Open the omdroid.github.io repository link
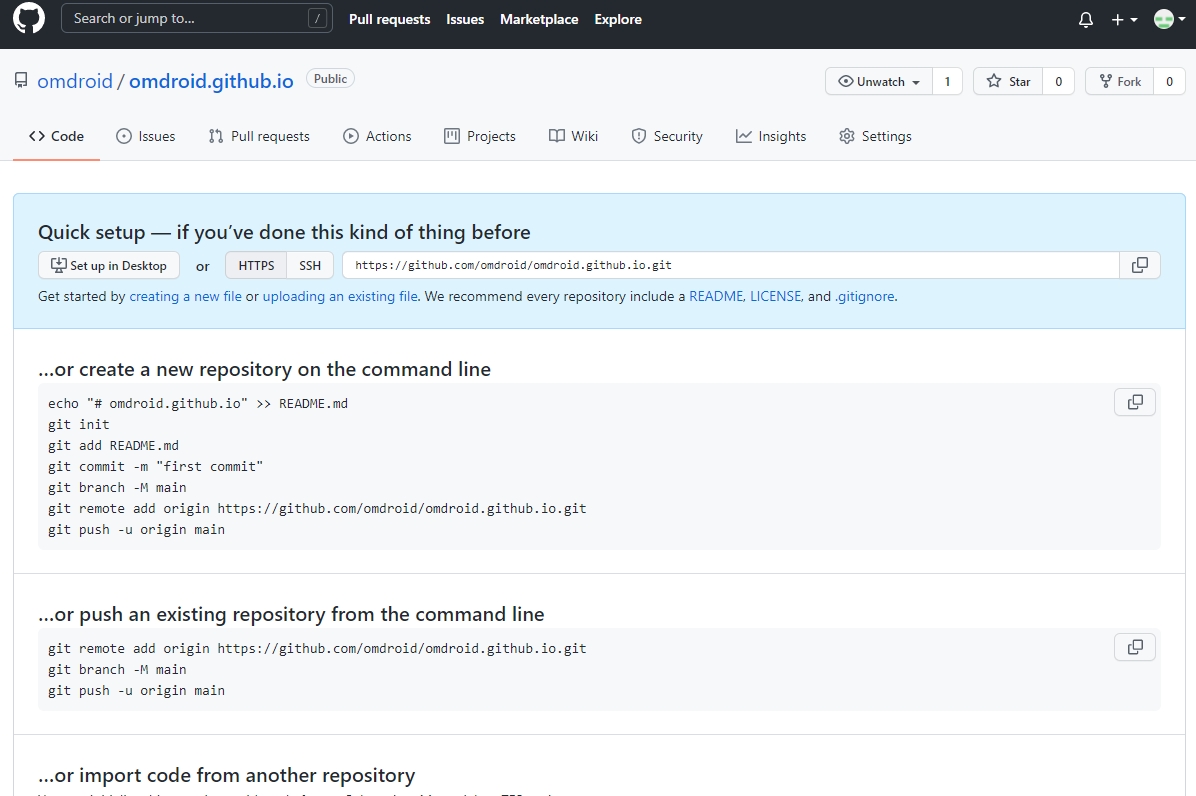 point(211,81)
